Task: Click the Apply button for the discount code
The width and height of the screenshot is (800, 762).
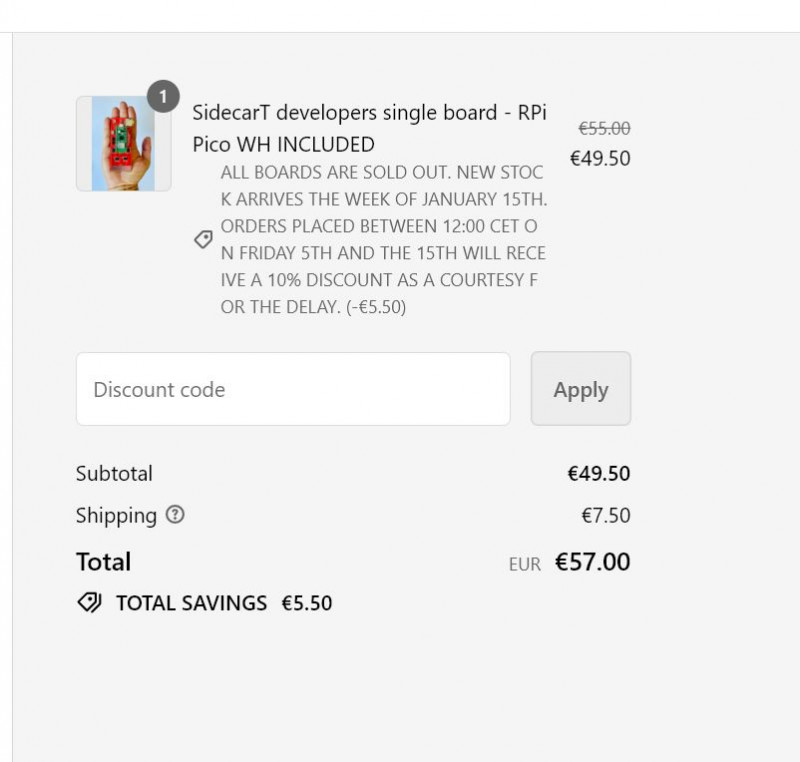Action: 580,389
